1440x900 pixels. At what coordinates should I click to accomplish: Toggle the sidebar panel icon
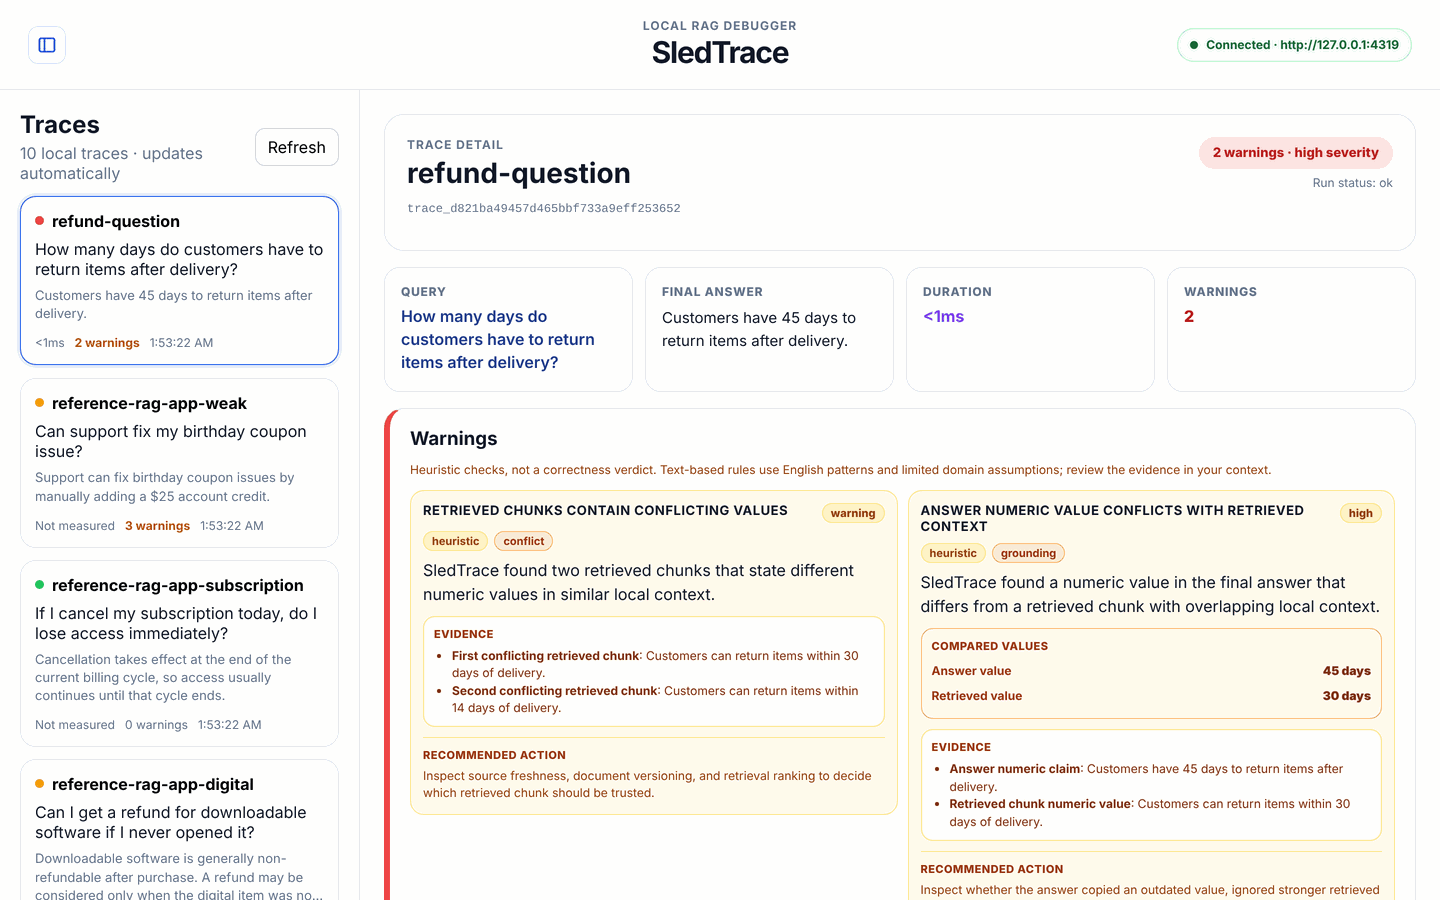(47, 45)
